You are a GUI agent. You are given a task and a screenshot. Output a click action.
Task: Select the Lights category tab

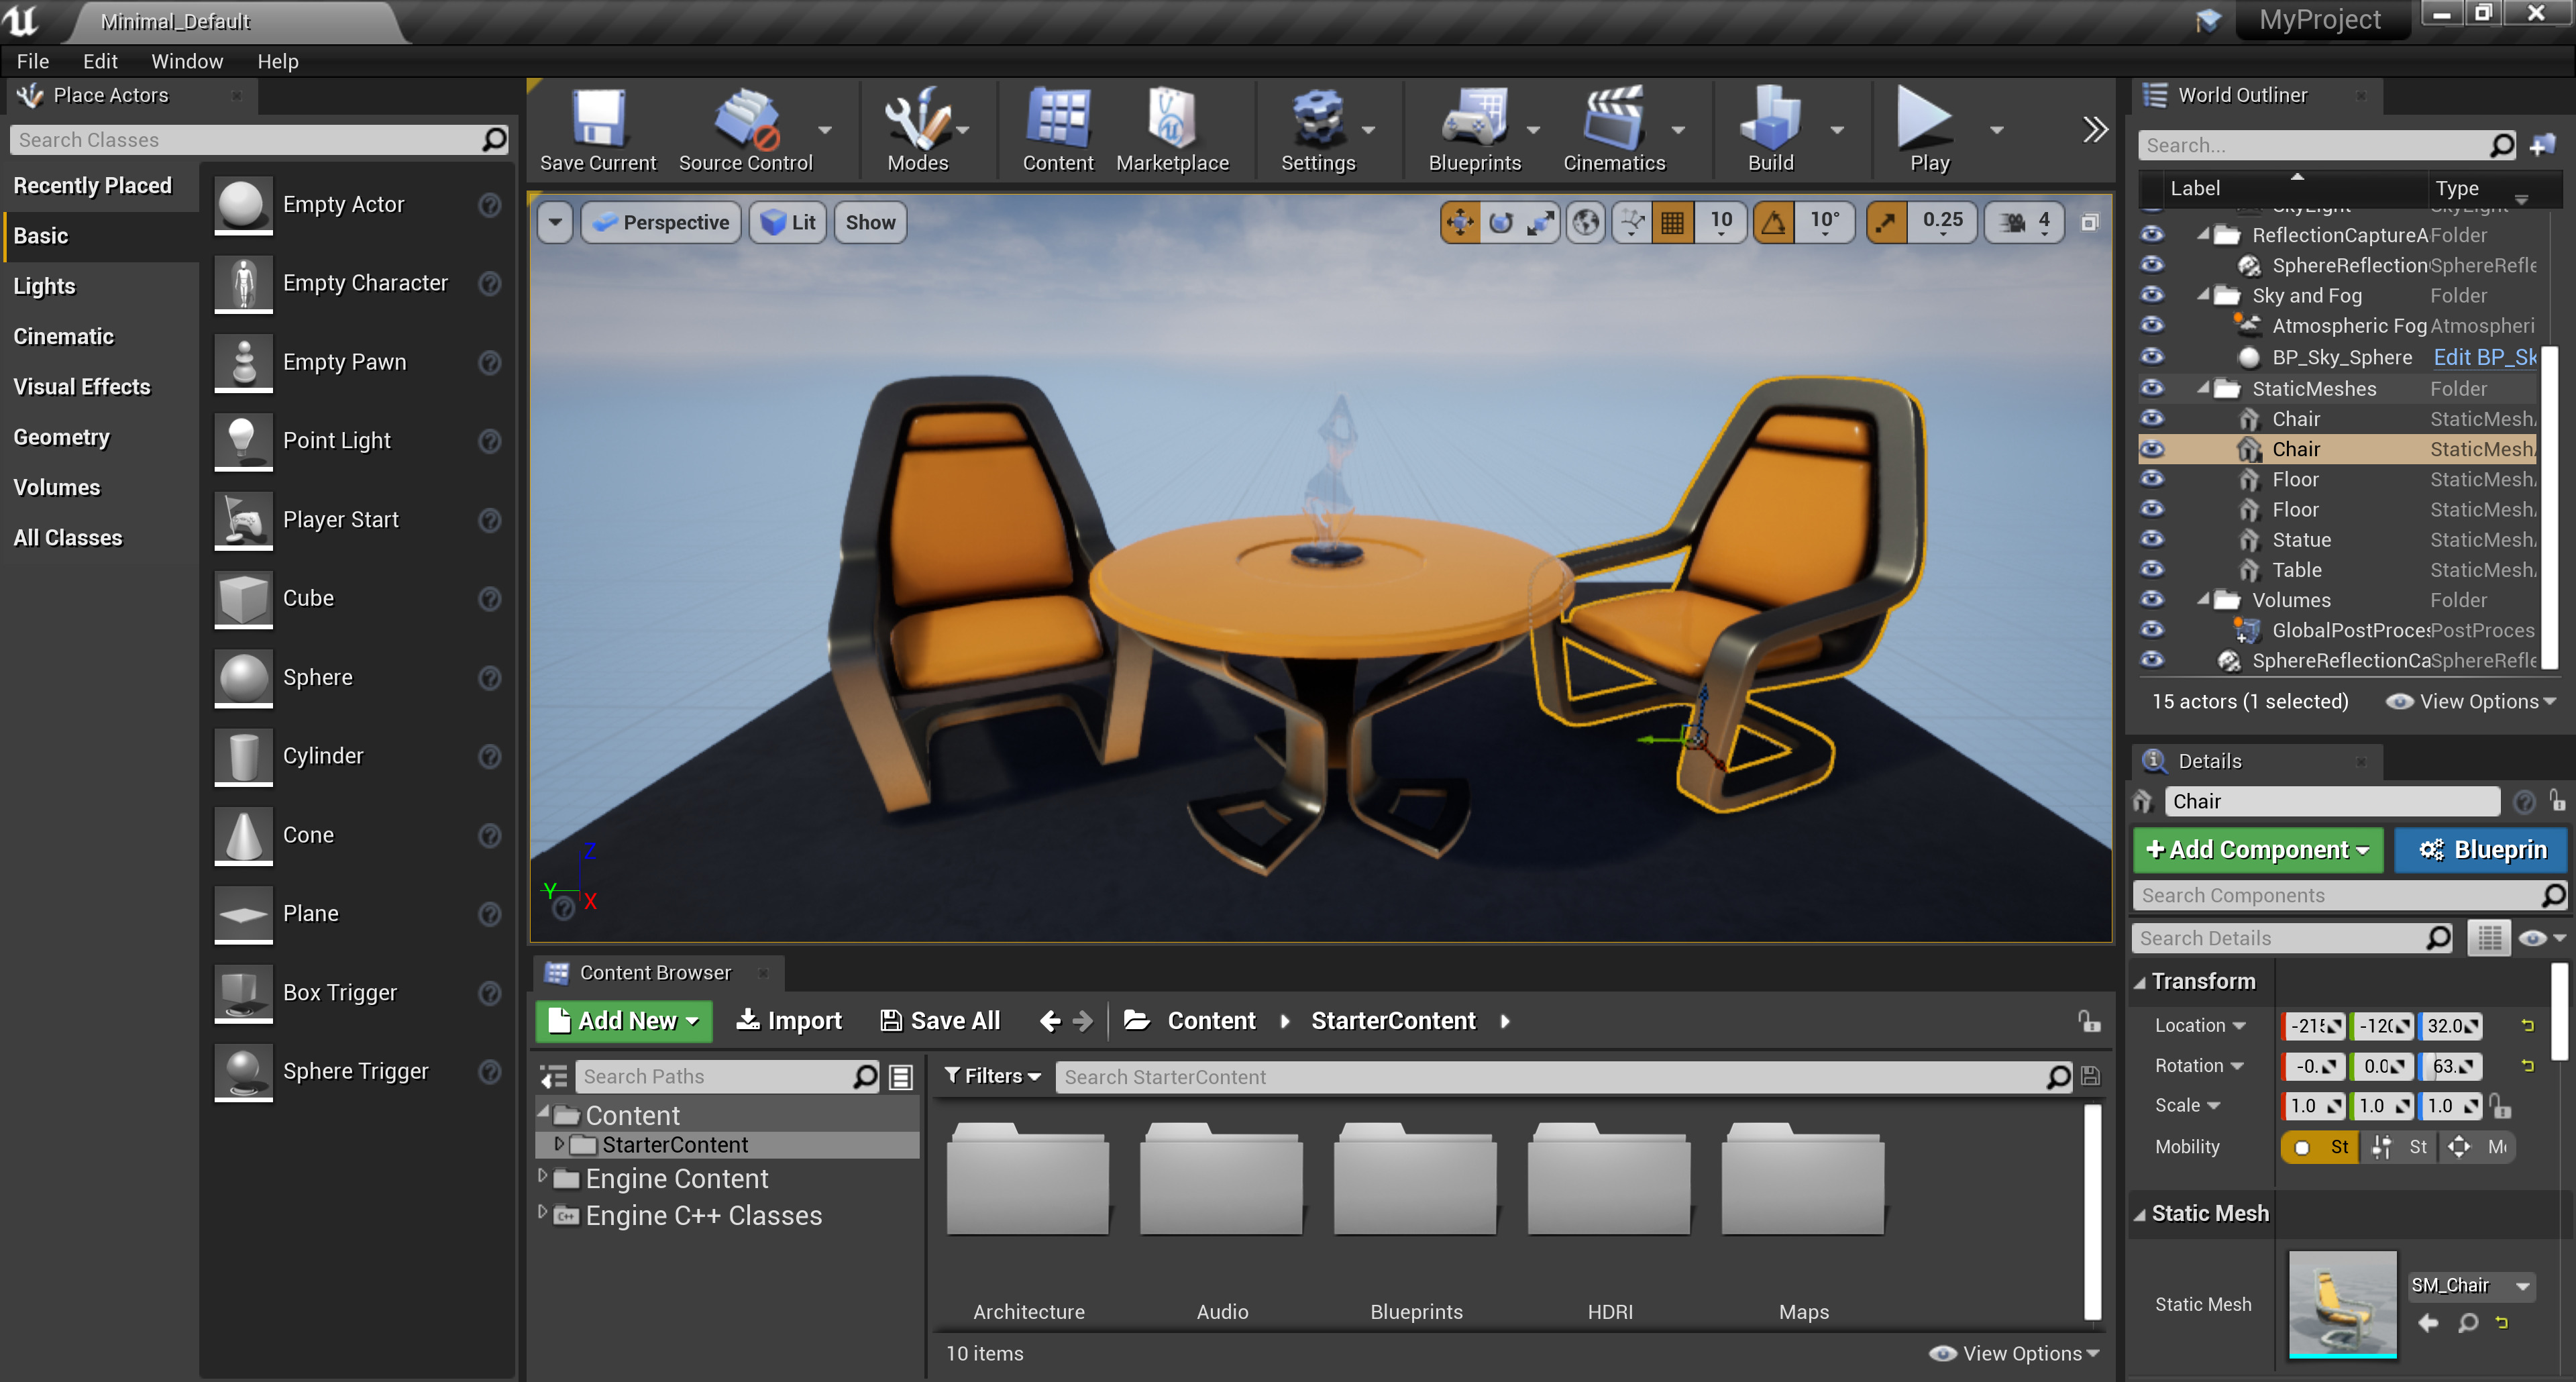click(x=44, y=287)
